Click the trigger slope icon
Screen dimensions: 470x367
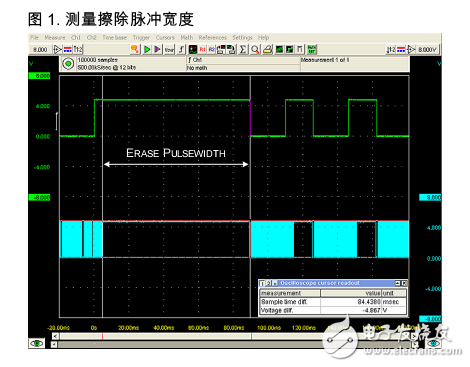click(181, 50)
